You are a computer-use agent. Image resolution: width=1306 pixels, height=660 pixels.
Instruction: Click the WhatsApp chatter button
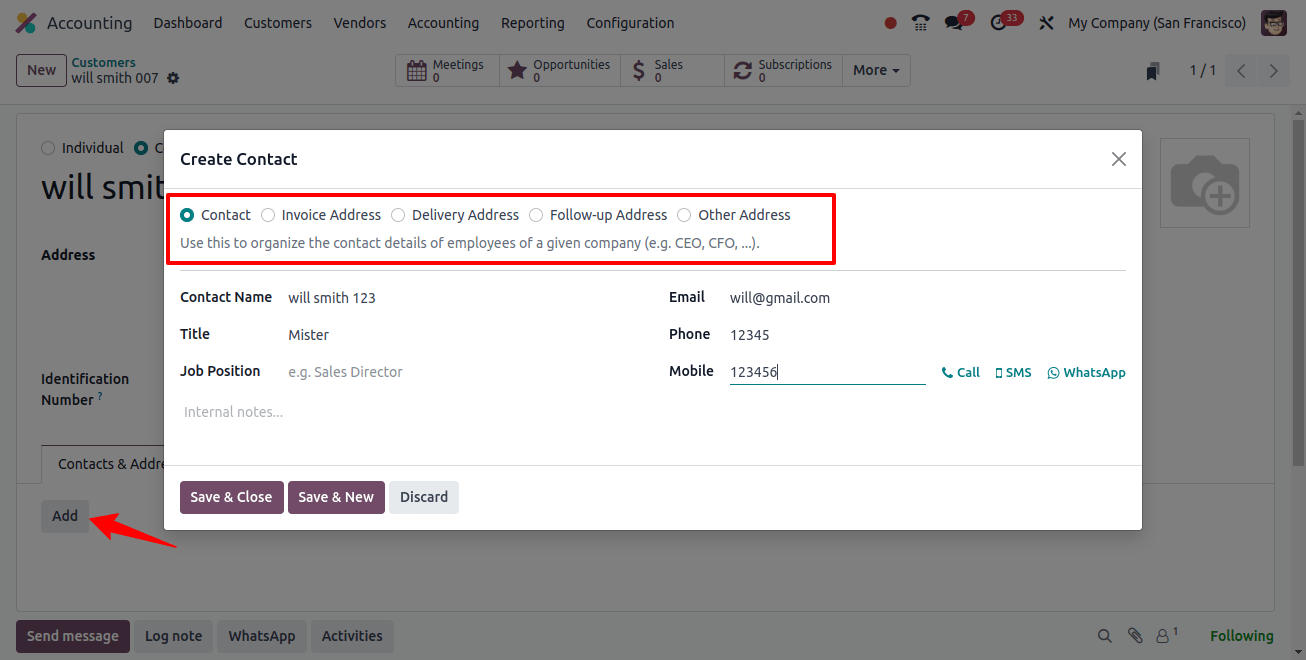tap(262, 636)
